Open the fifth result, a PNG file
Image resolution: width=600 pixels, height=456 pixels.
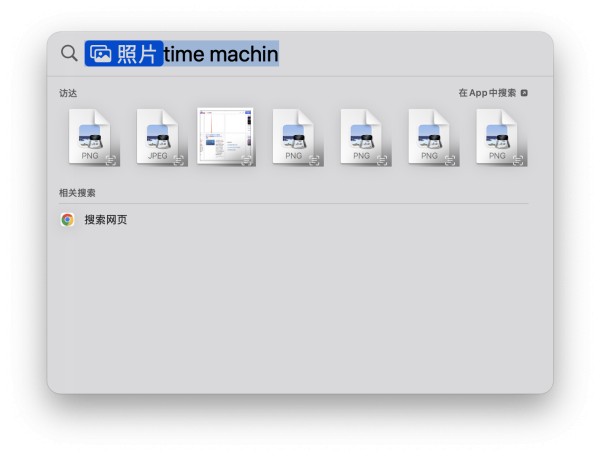coord(365,137)
